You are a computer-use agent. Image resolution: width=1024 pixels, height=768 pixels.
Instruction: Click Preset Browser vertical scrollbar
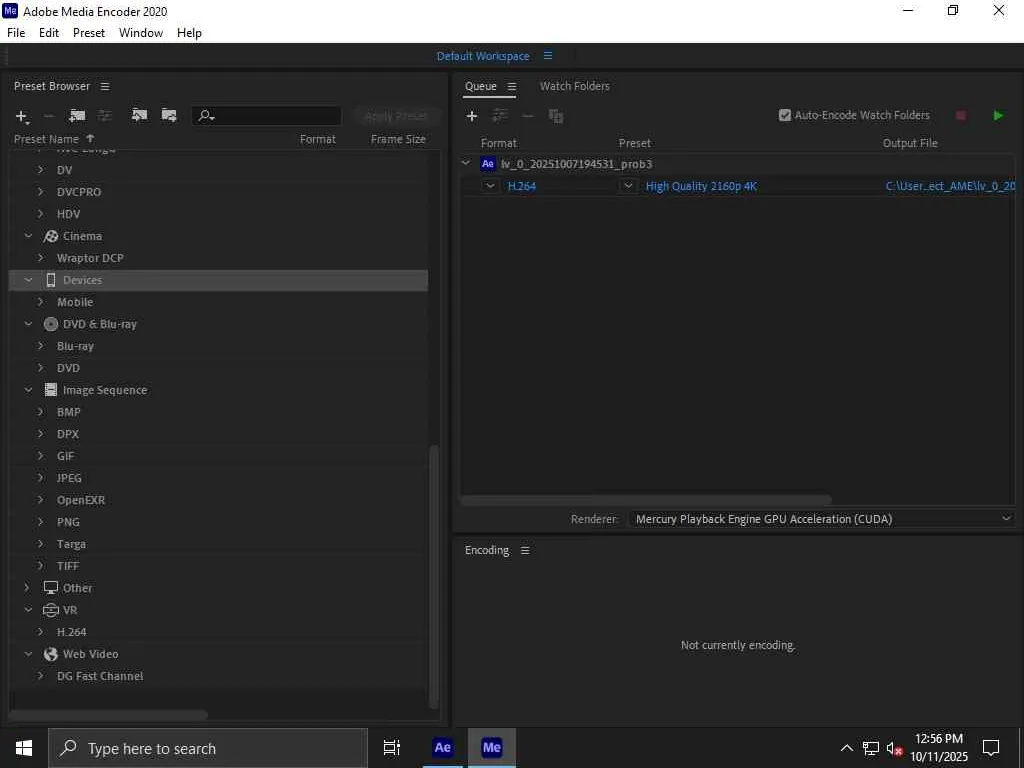tap(434, 575)
